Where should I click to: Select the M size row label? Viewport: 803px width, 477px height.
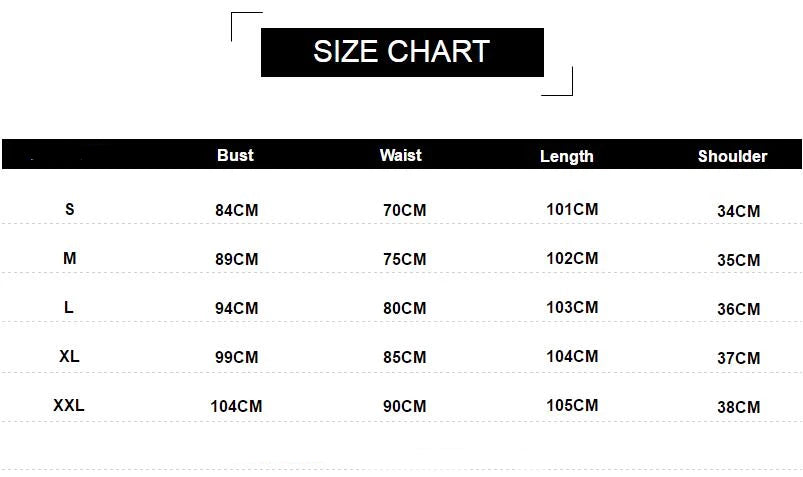(x=69, y=258)
